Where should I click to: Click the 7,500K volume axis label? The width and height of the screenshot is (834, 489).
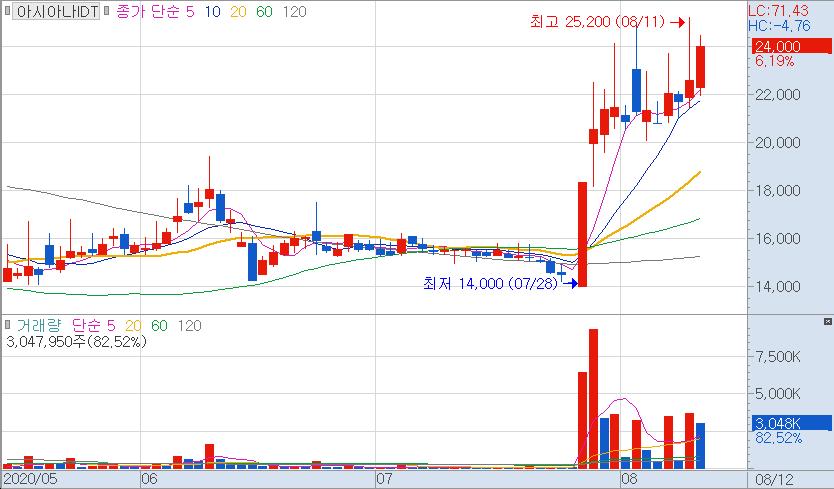pyautogui.click(x=778, y=357)
